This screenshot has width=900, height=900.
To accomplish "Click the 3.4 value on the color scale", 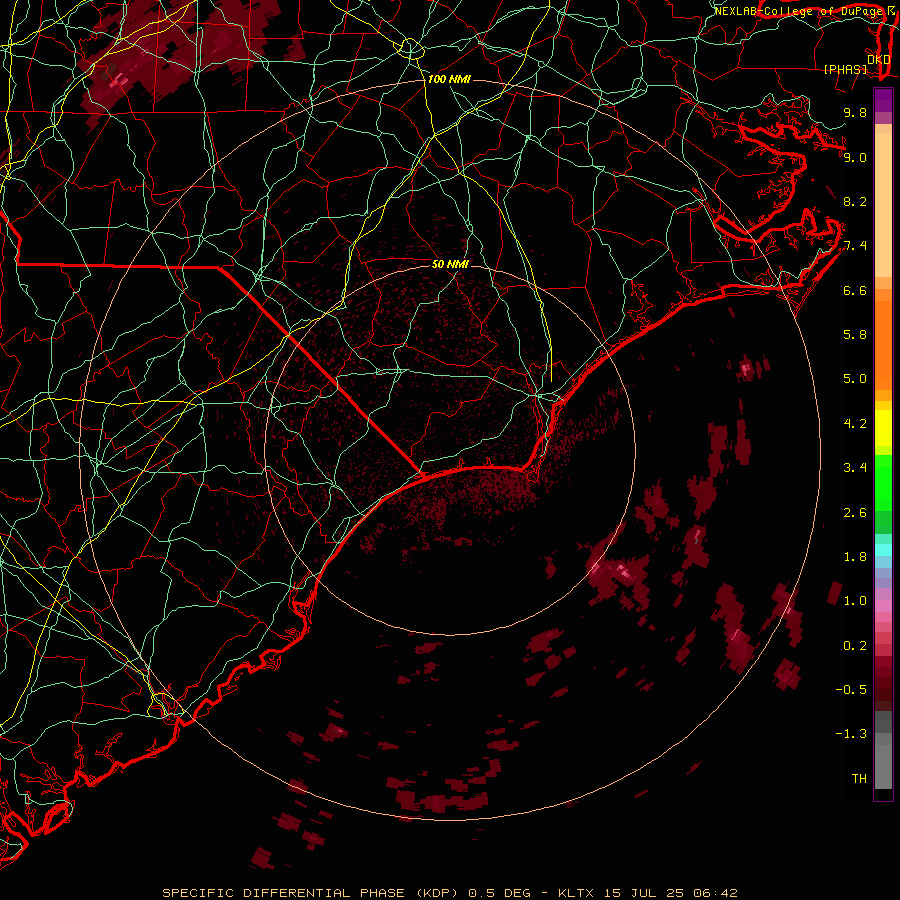I will click(855, 468).
